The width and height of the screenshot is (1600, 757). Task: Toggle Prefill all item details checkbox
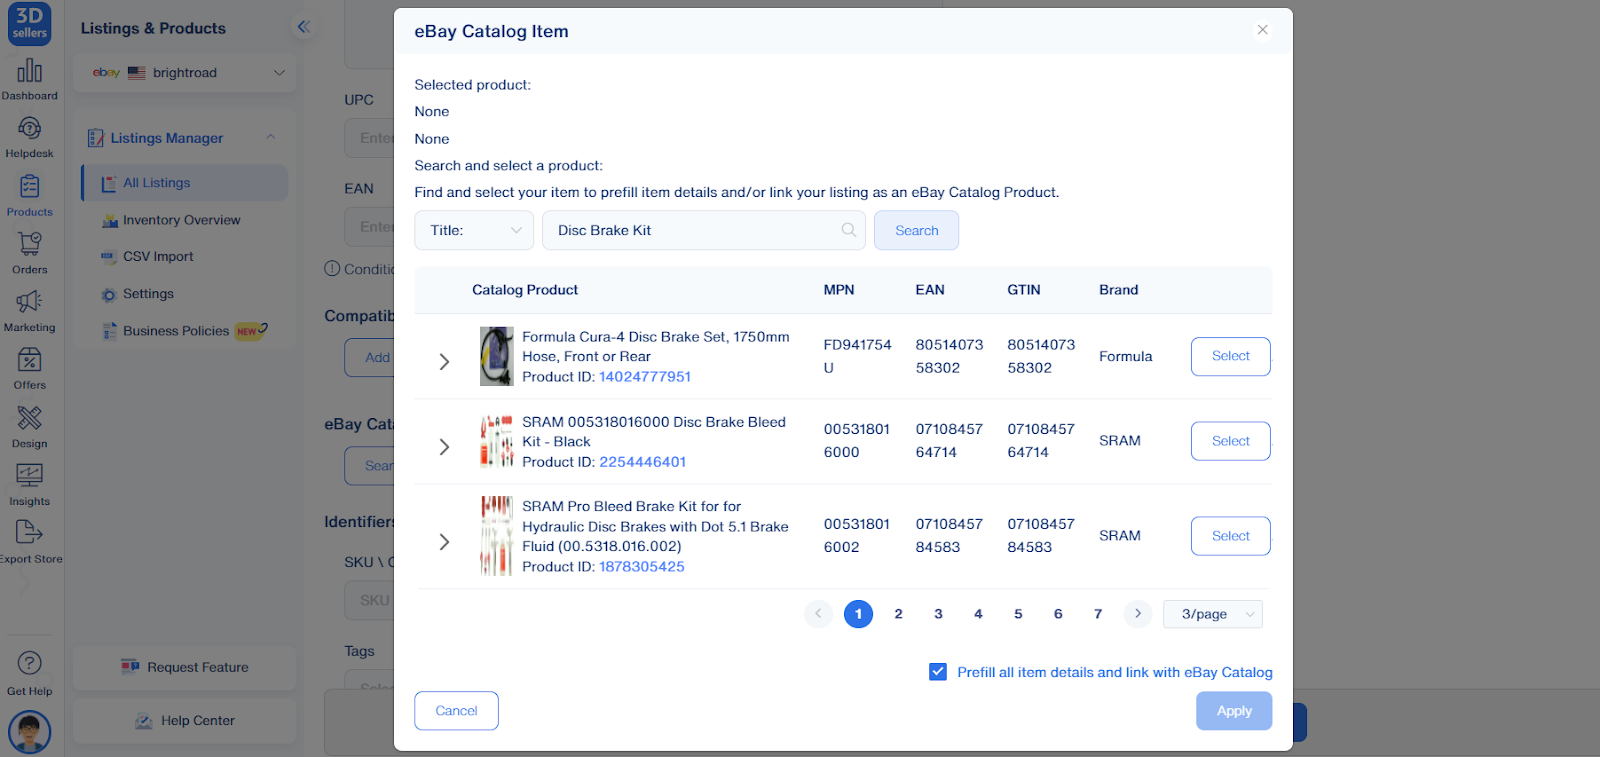coord(938,672)
